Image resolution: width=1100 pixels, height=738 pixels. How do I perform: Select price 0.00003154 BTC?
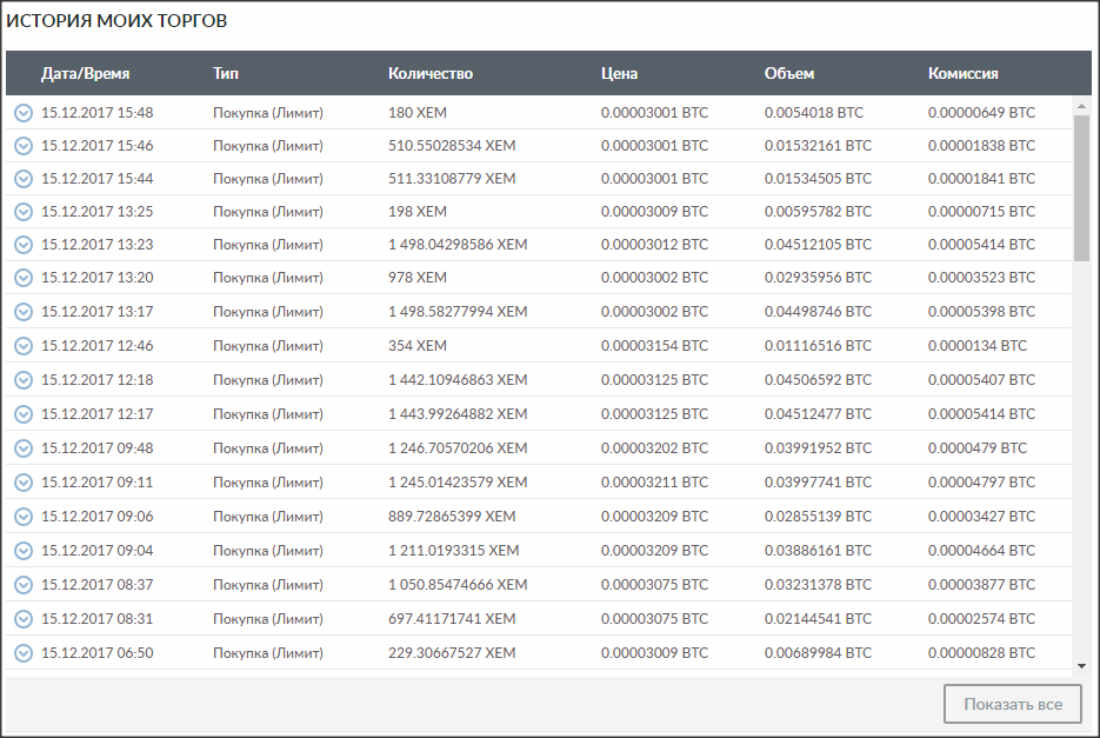click(655, 346)
